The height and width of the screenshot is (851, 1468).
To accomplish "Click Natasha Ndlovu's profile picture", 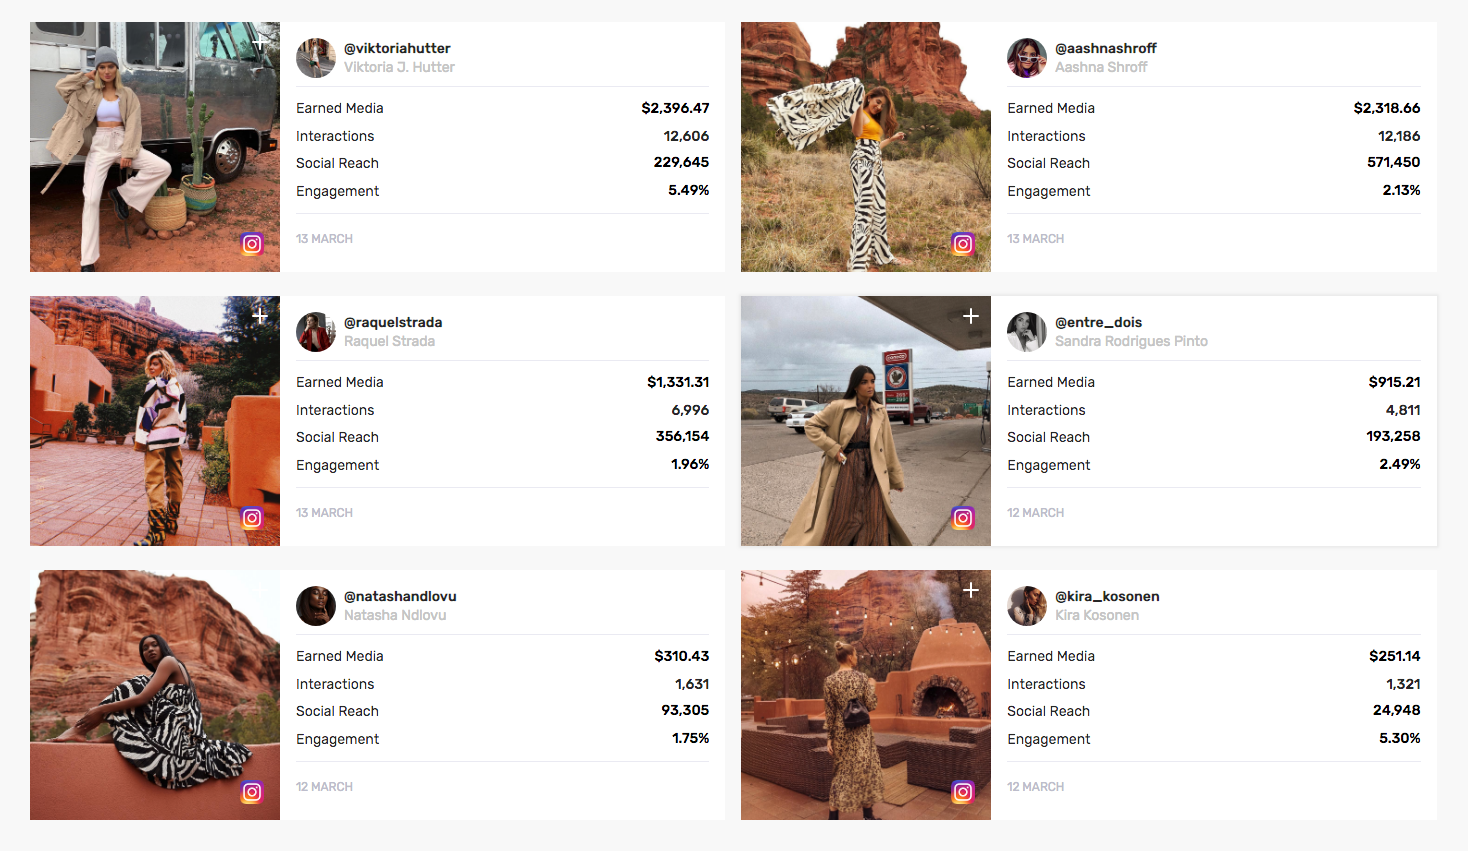I will [x=316, y=606].
